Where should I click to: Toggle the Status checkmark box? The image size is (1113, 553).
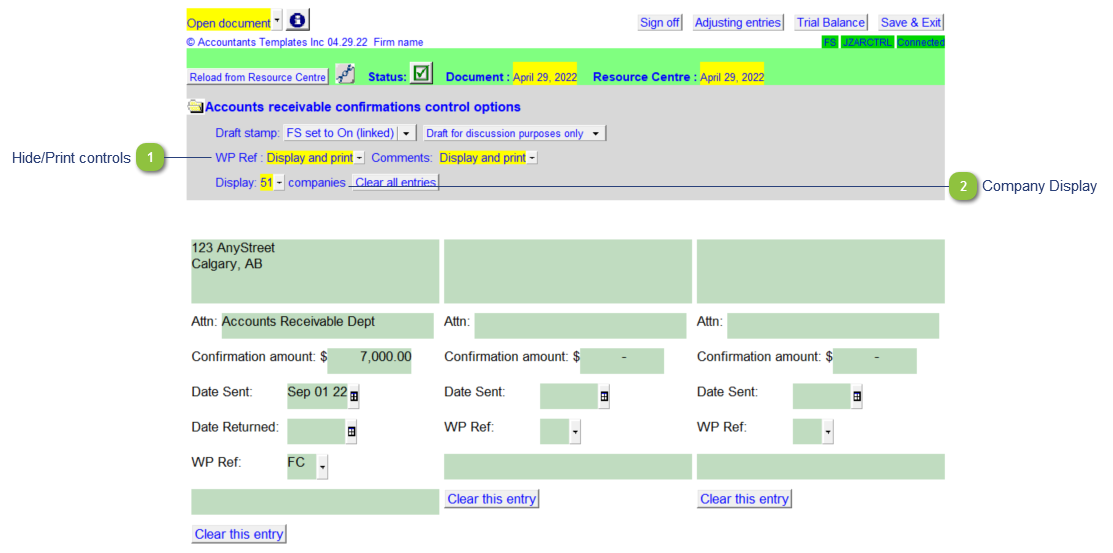click(421, 75)
